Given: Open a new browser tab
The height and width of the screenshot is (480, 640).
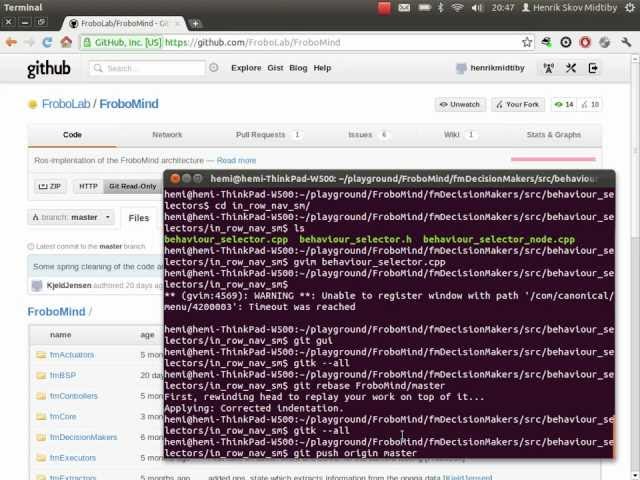Looking at the screenshot, I should [x=196, y=24].
